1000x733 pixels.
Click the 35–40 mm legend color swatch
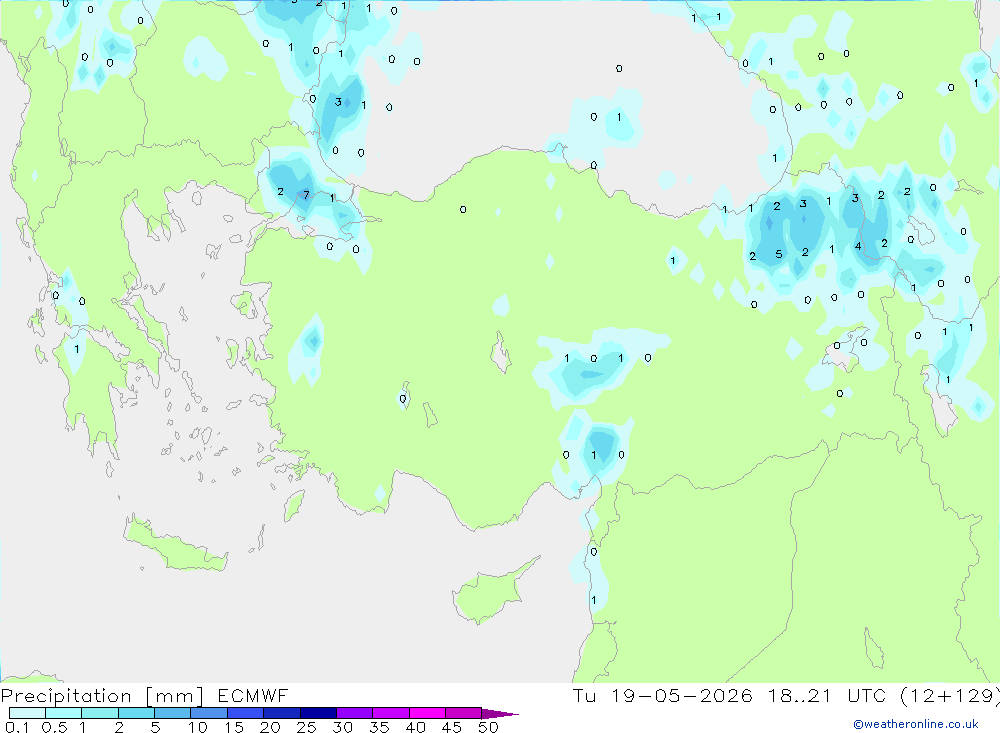(390, 713)
